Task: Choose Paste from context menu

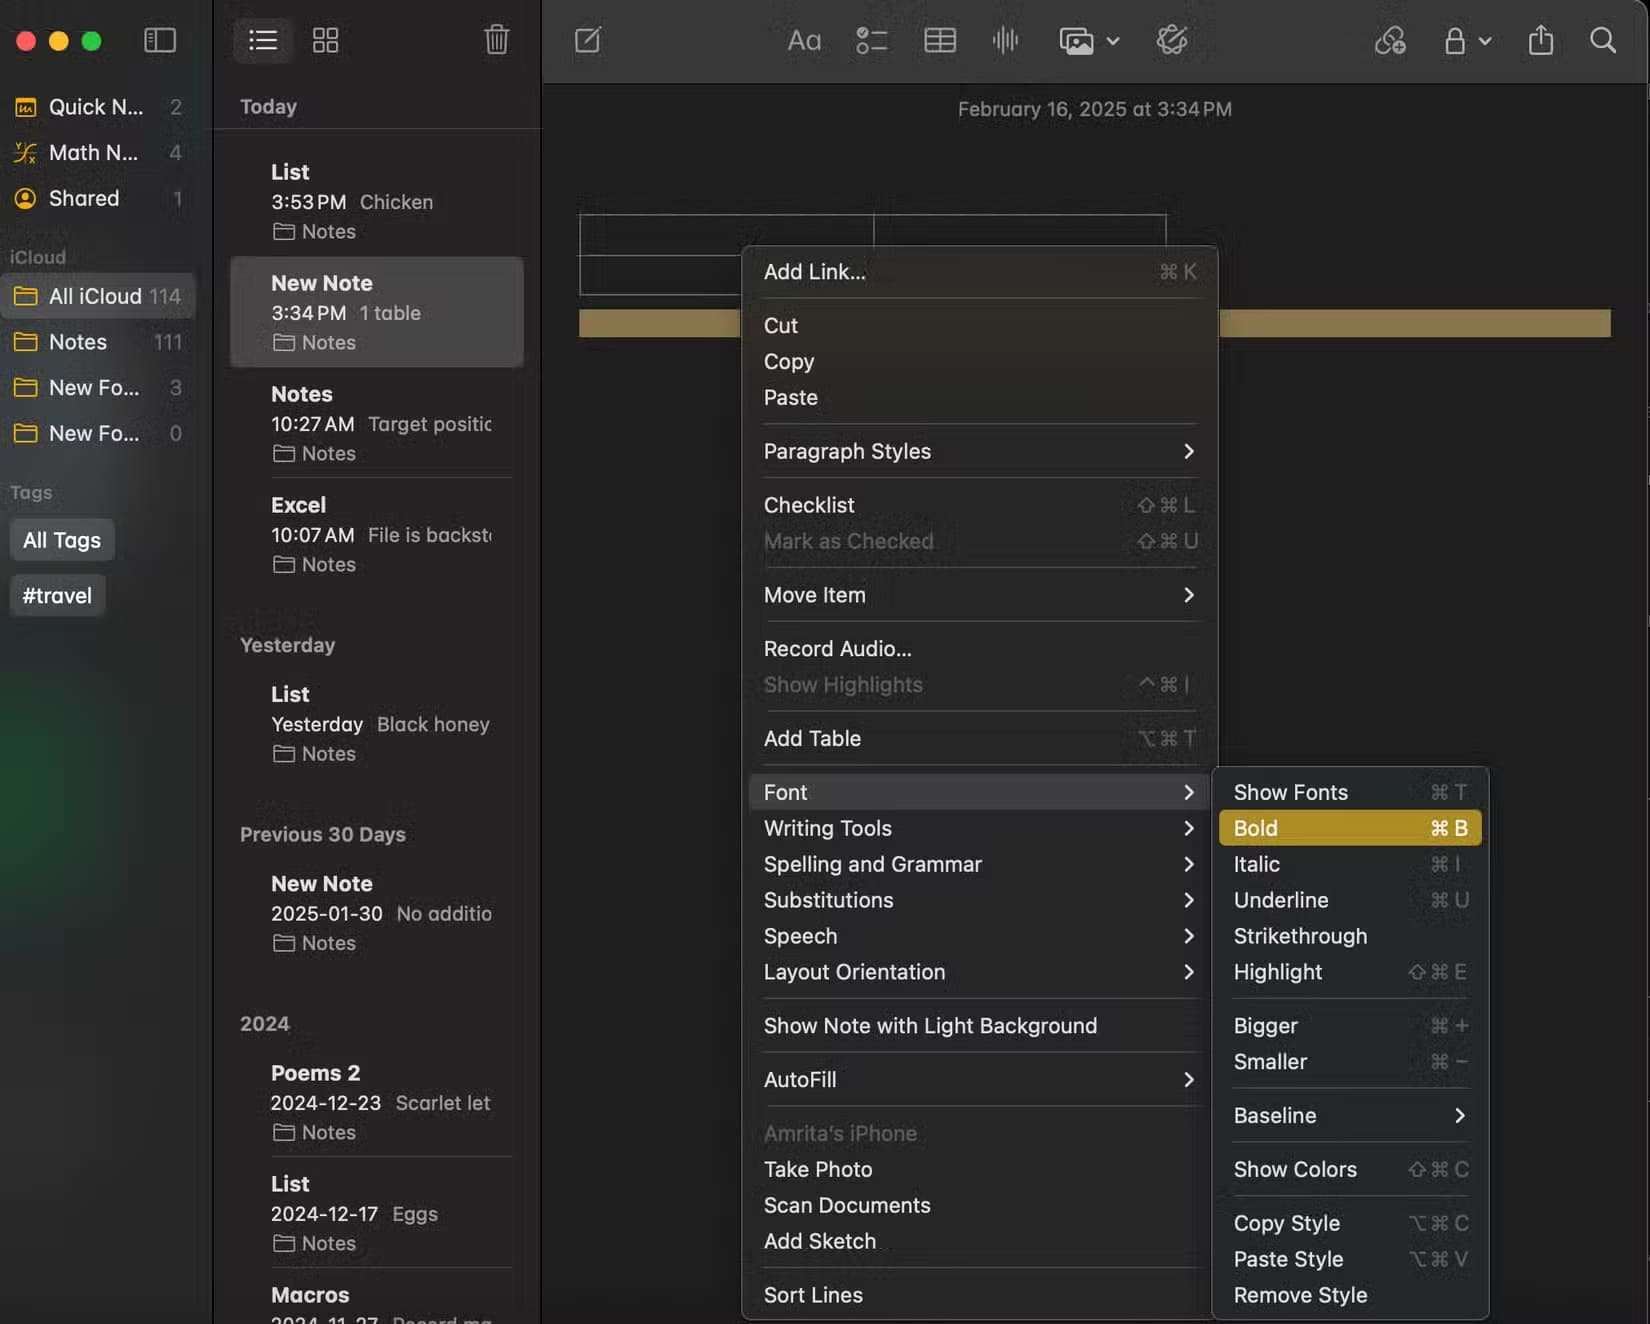Action: click(x=979, y=398)
